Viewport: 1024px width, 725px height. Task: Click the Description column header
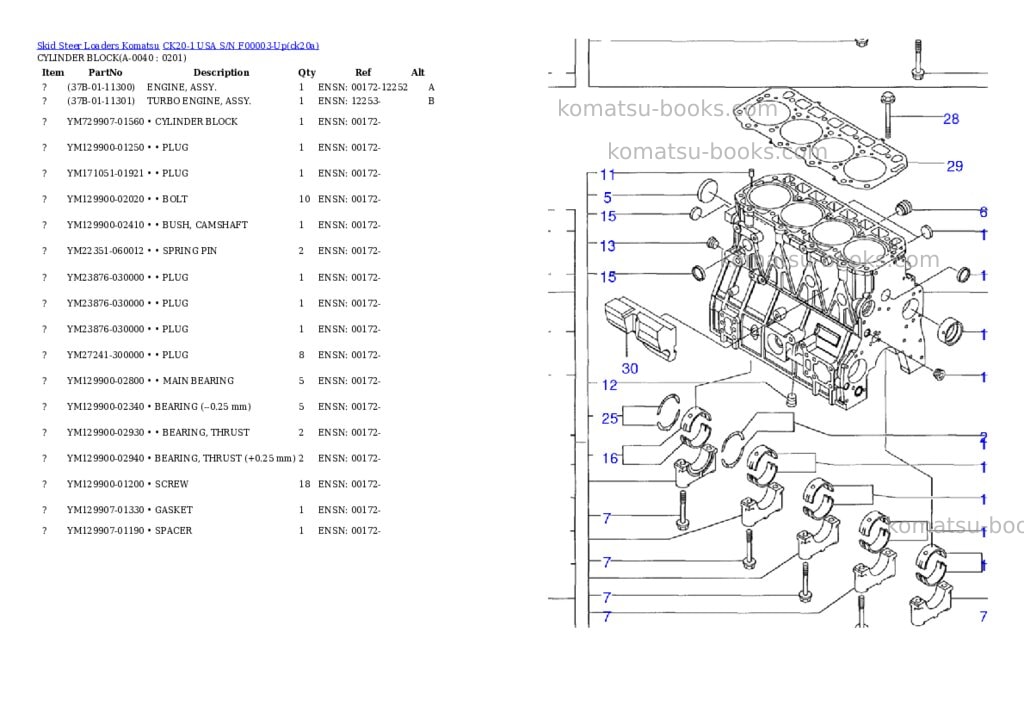pos(221,72)
